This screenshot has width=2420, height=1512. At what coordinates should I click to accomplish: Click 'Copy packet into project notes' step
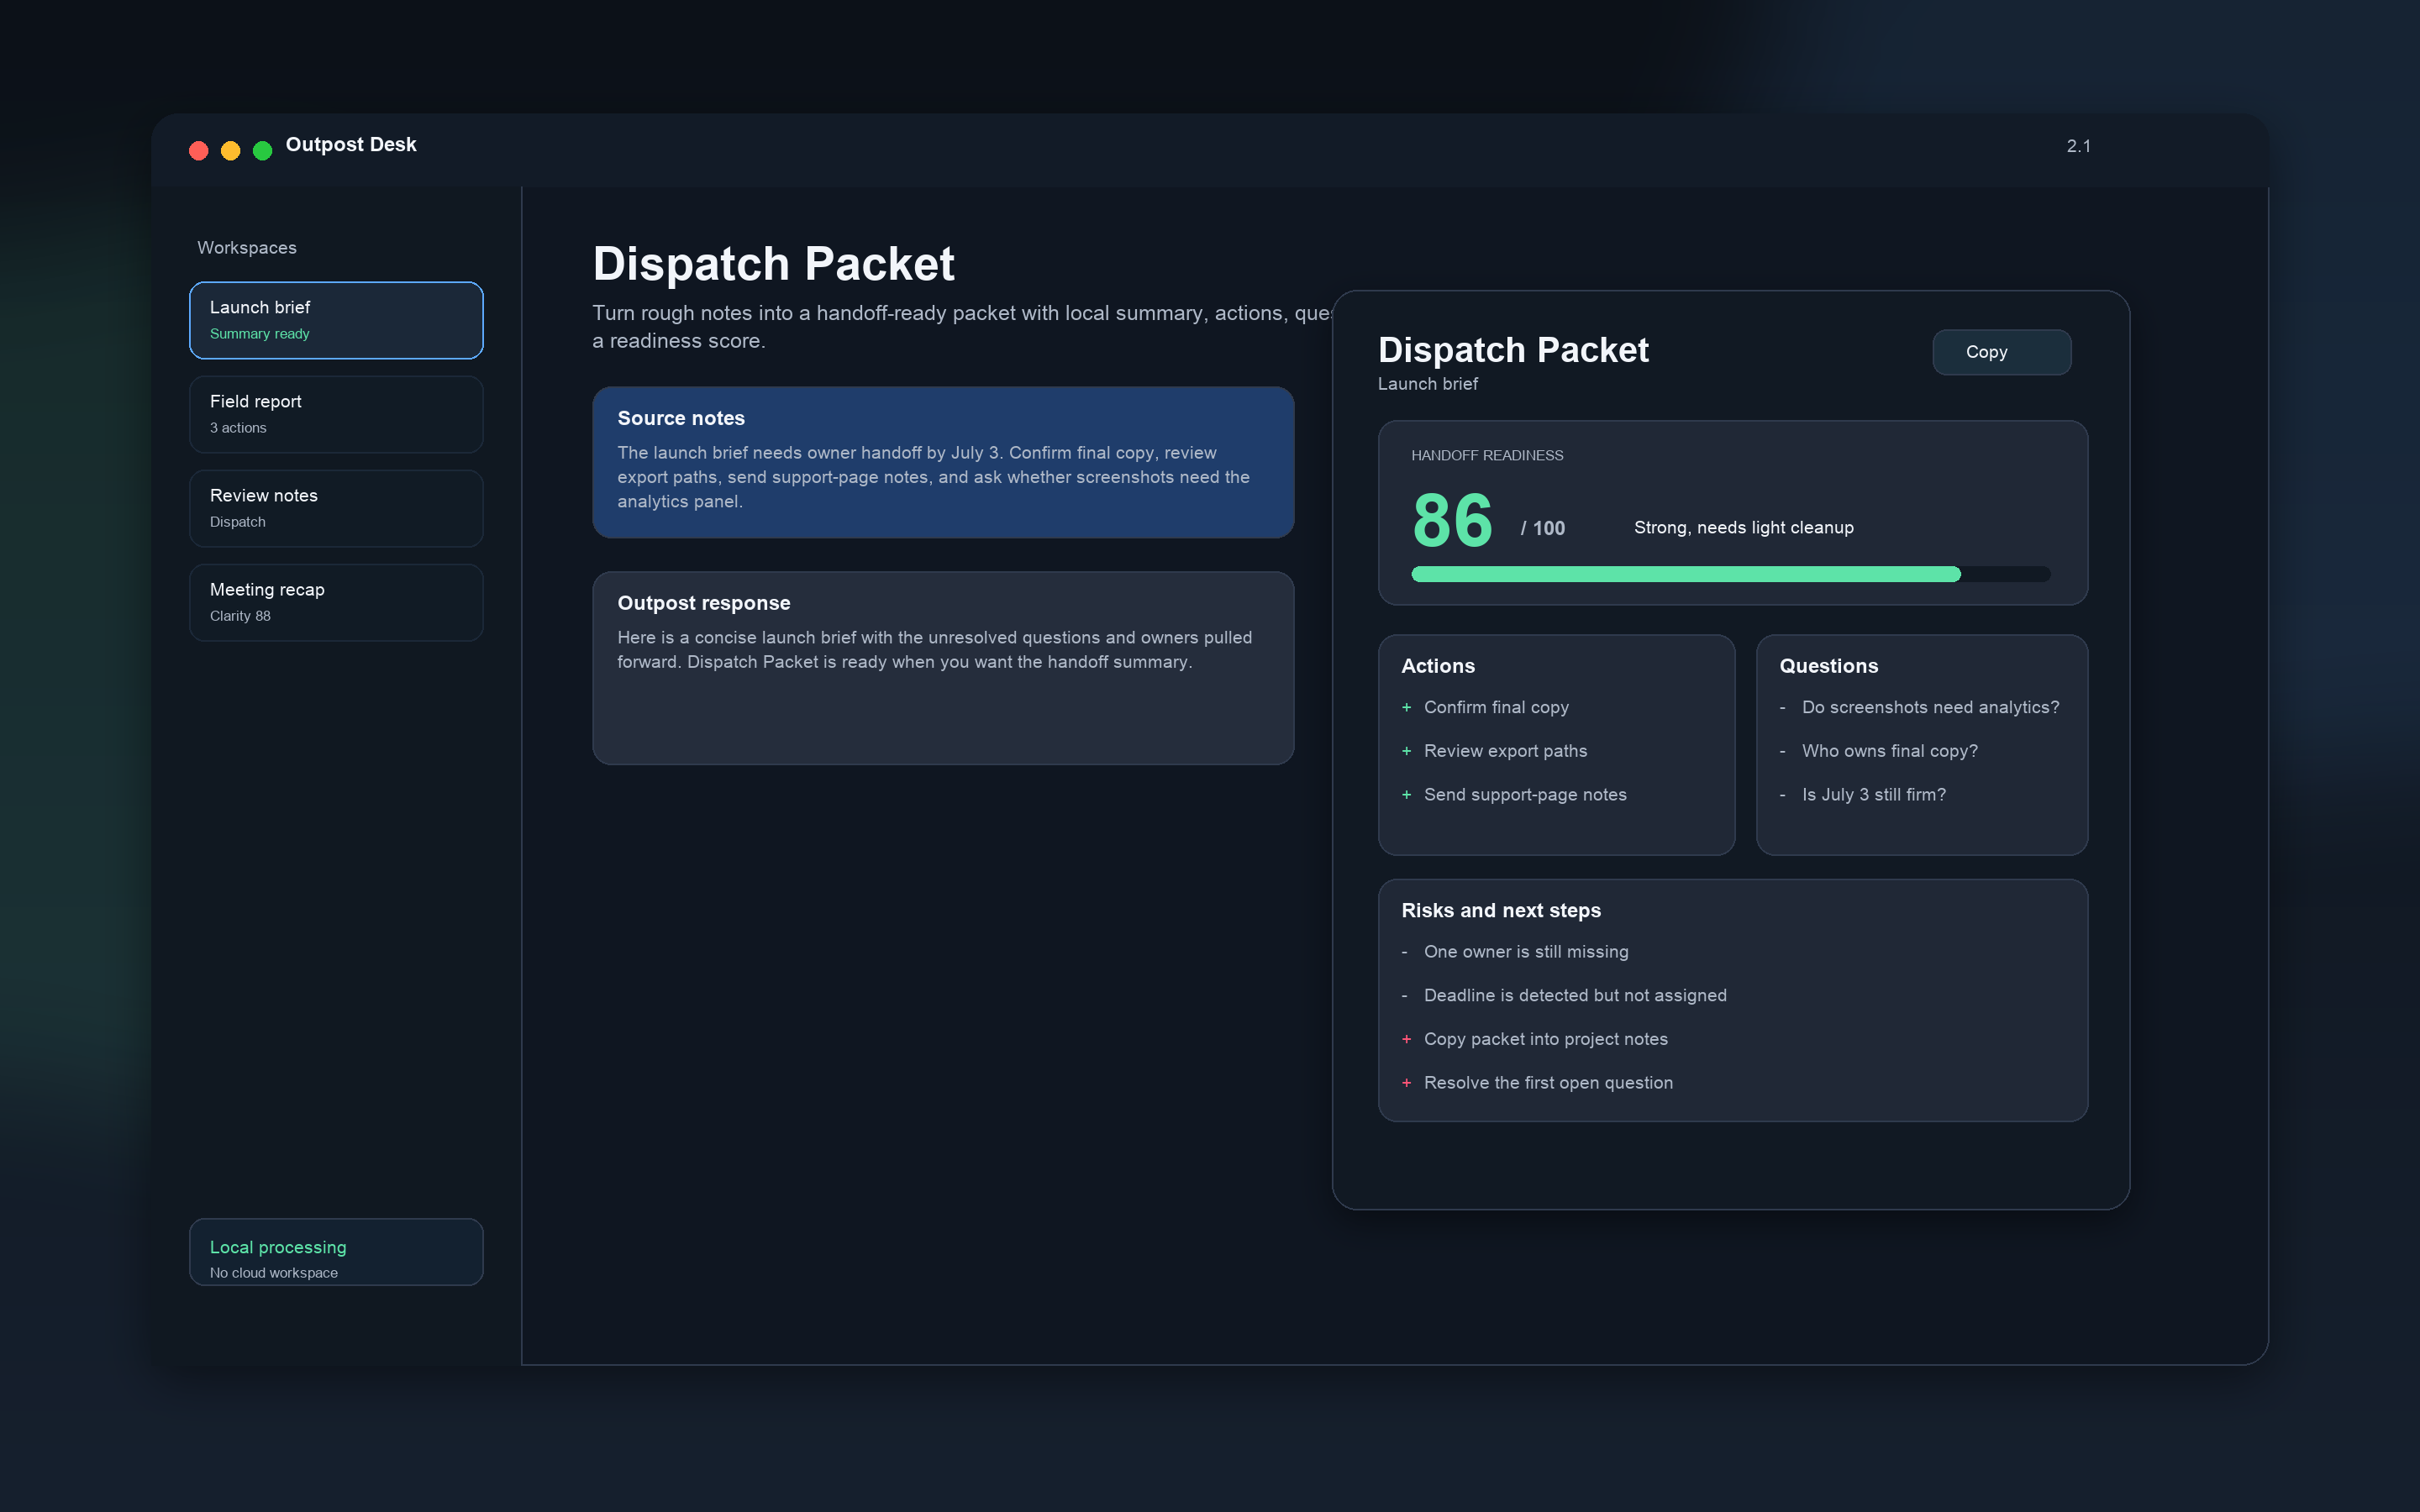1545,1039
